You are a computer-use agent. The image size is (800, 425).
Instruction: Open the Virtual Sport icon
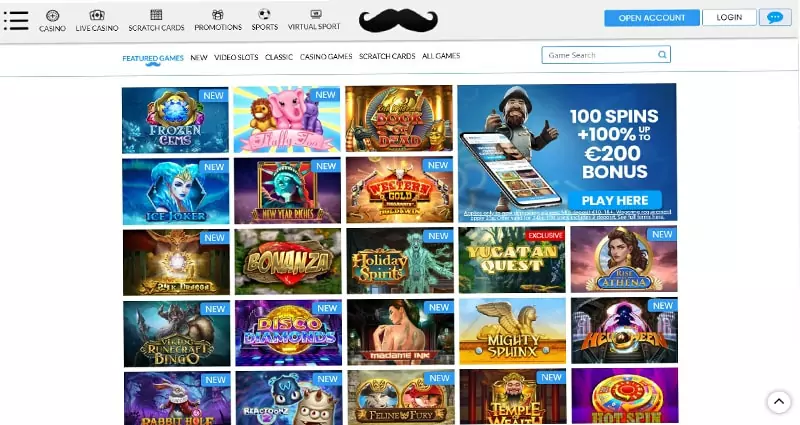(x=316, y=14)
